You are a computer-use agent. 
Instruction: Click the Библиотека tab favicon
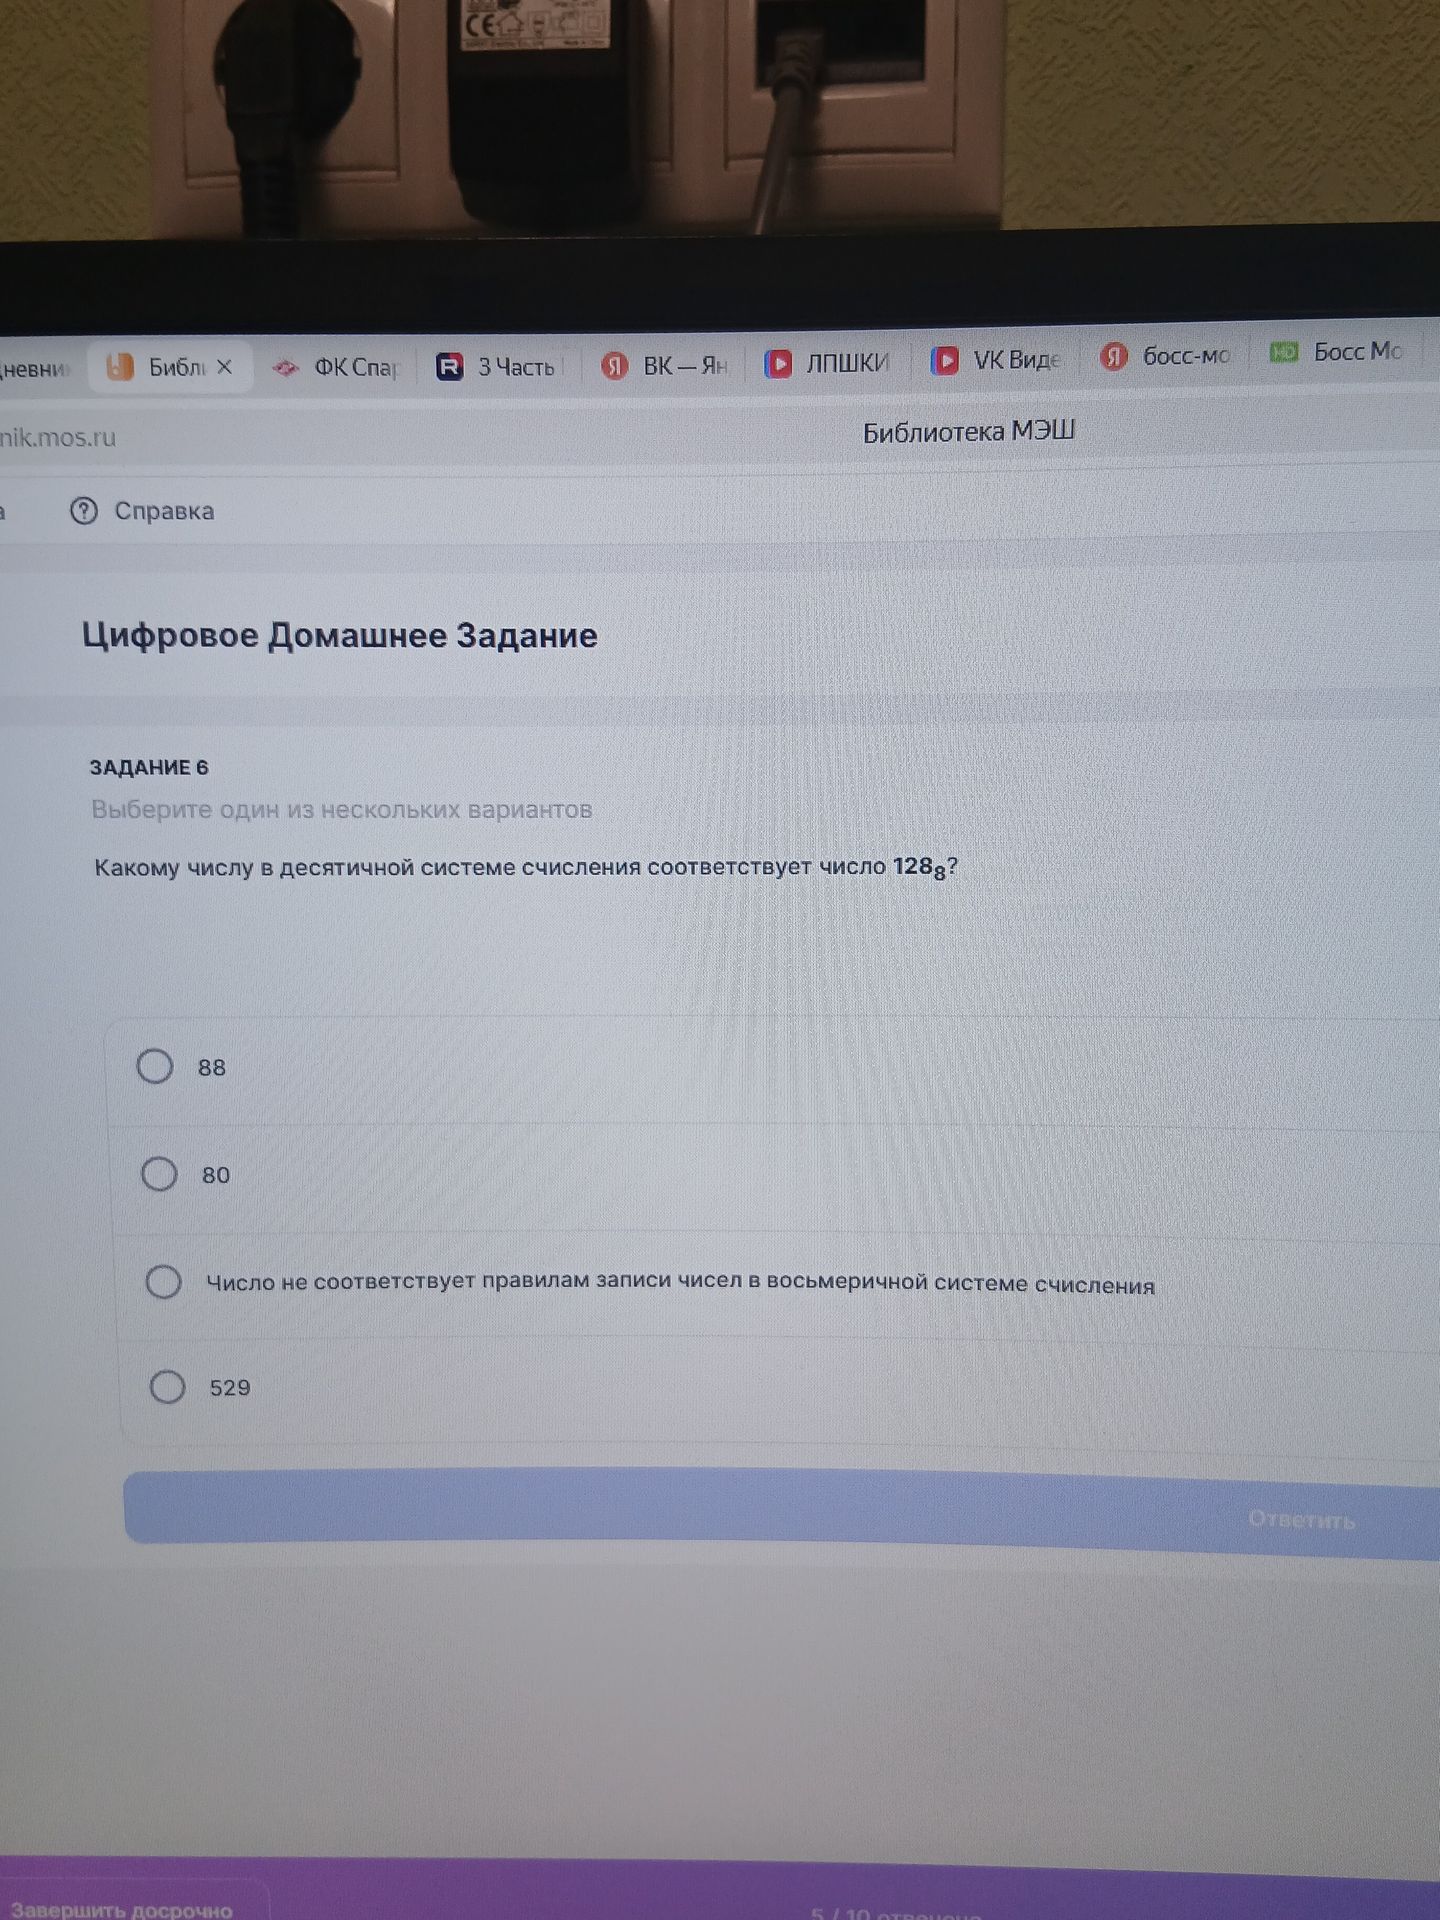tap(120, 367)
